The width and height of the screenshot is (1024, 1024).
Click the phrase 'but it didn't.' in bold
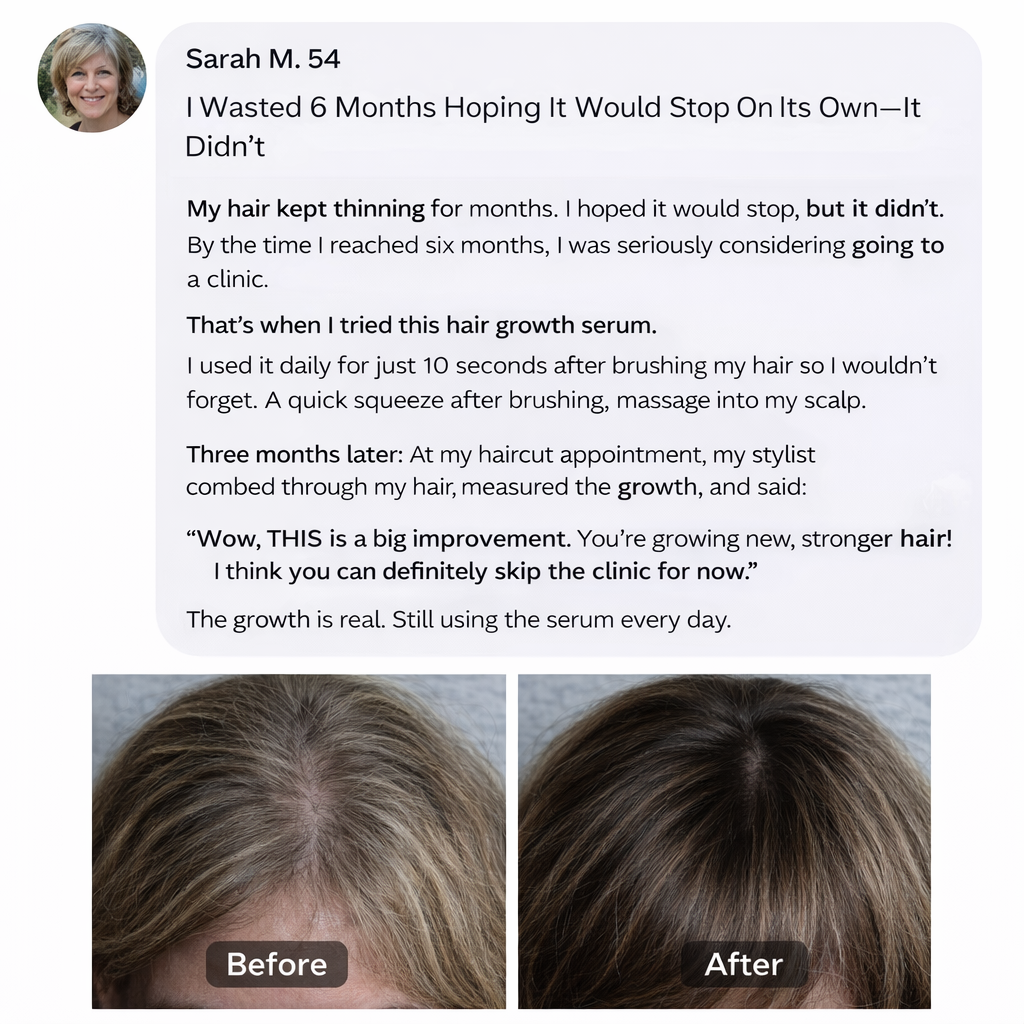pos(874,209)
